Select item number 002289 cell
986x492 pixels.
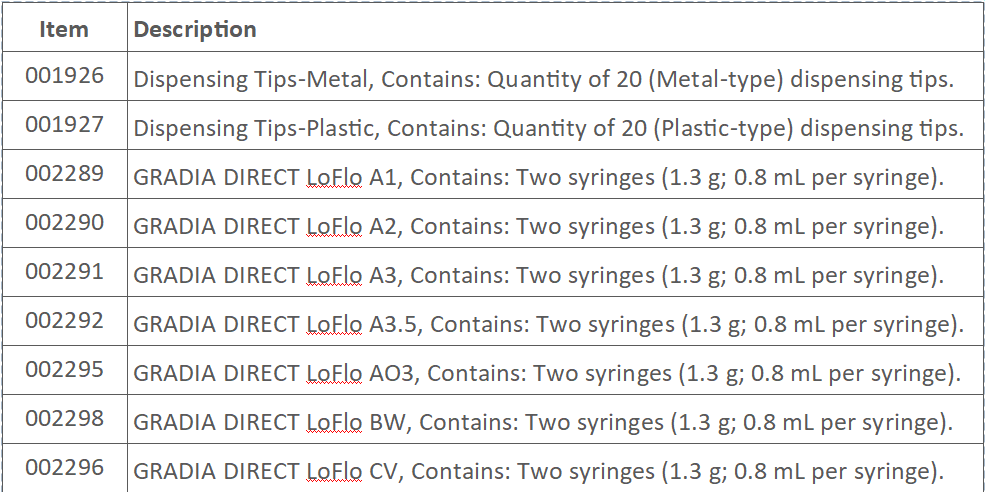[64, 174]
